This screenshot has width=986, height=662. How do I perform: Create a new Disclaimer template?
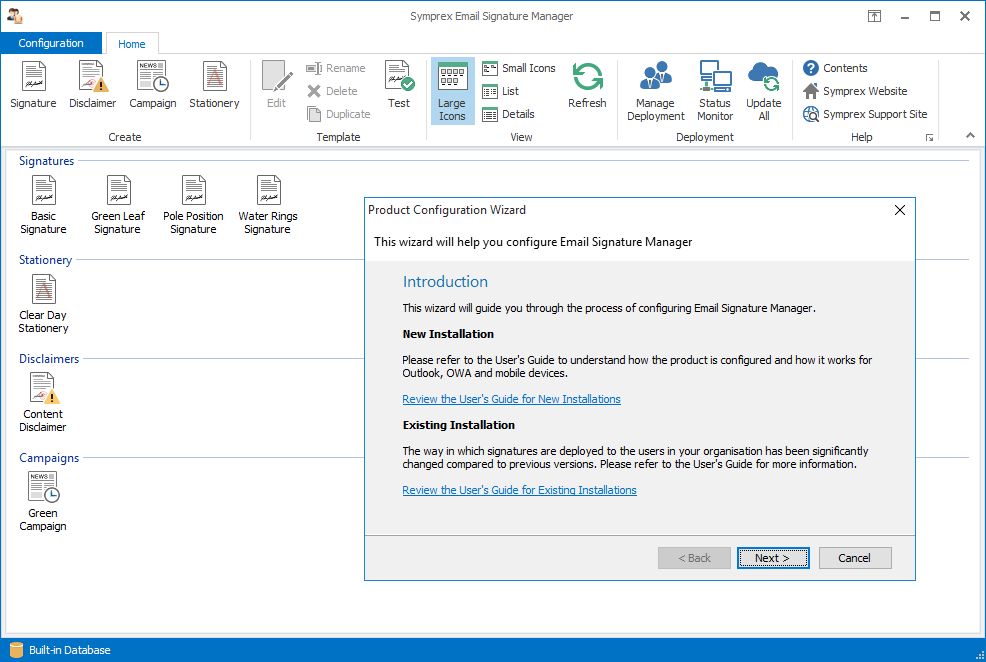[92, 85]
